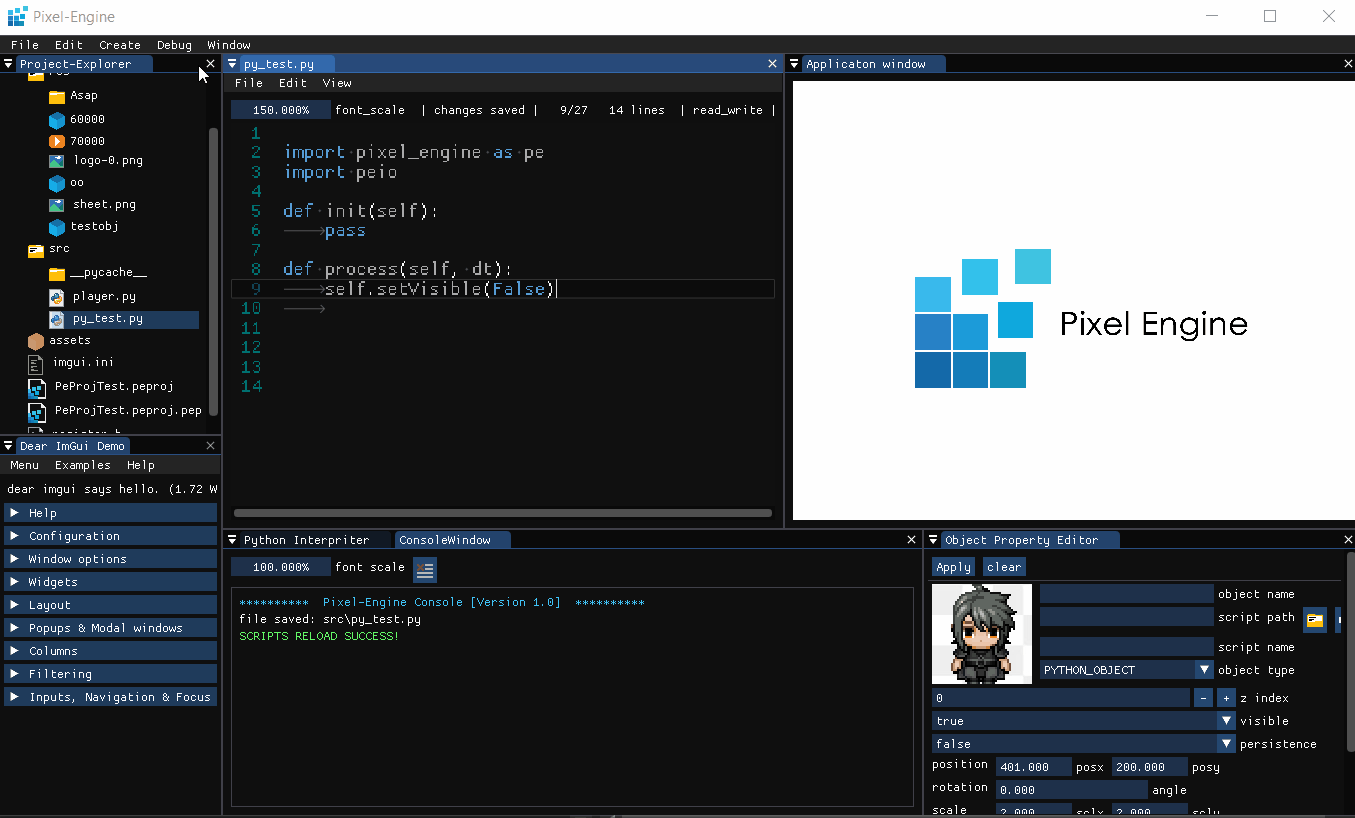This screenshot has width=1355, height=818.
Task: Expand the Columns section
Action: click(x=110, y=651)
